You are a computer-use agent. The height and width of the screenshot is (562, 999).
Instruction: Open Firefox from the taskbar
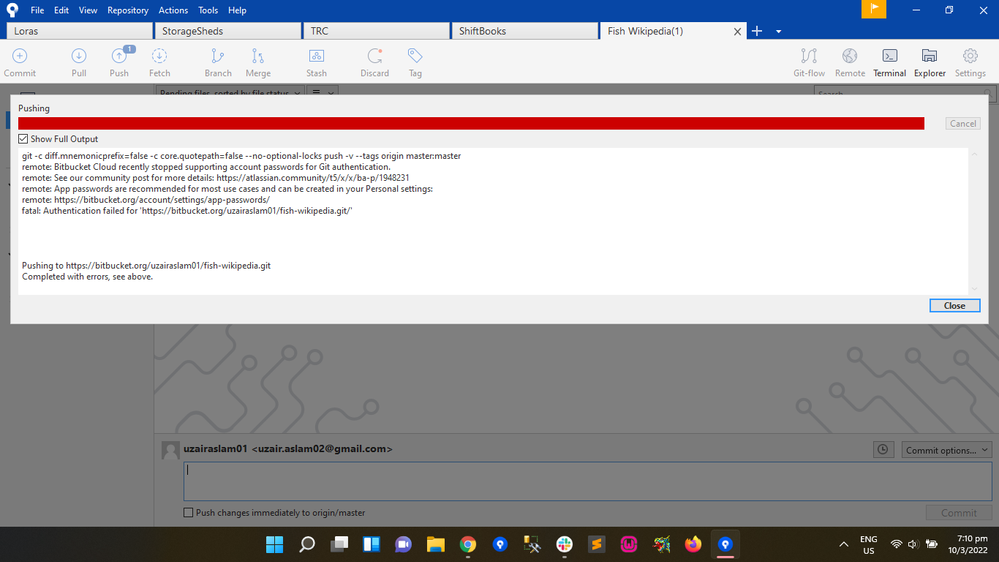point(693,544)
